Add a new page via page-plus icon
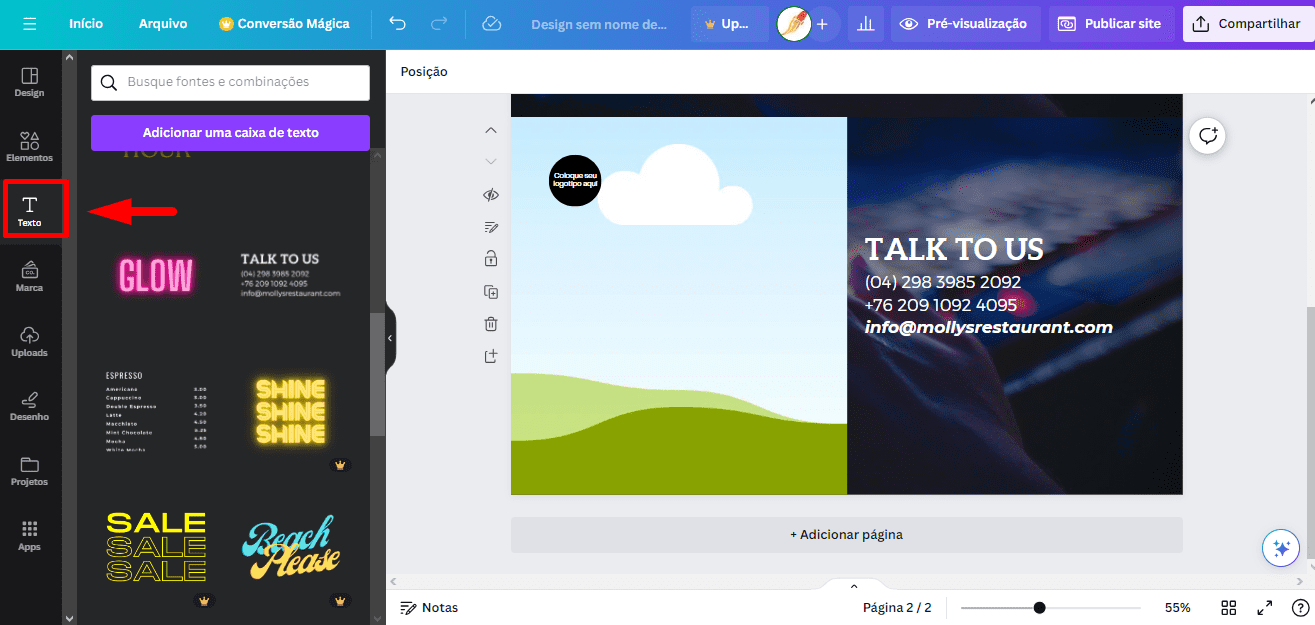This screenshot has height=625, width=1315. point(491,356)
